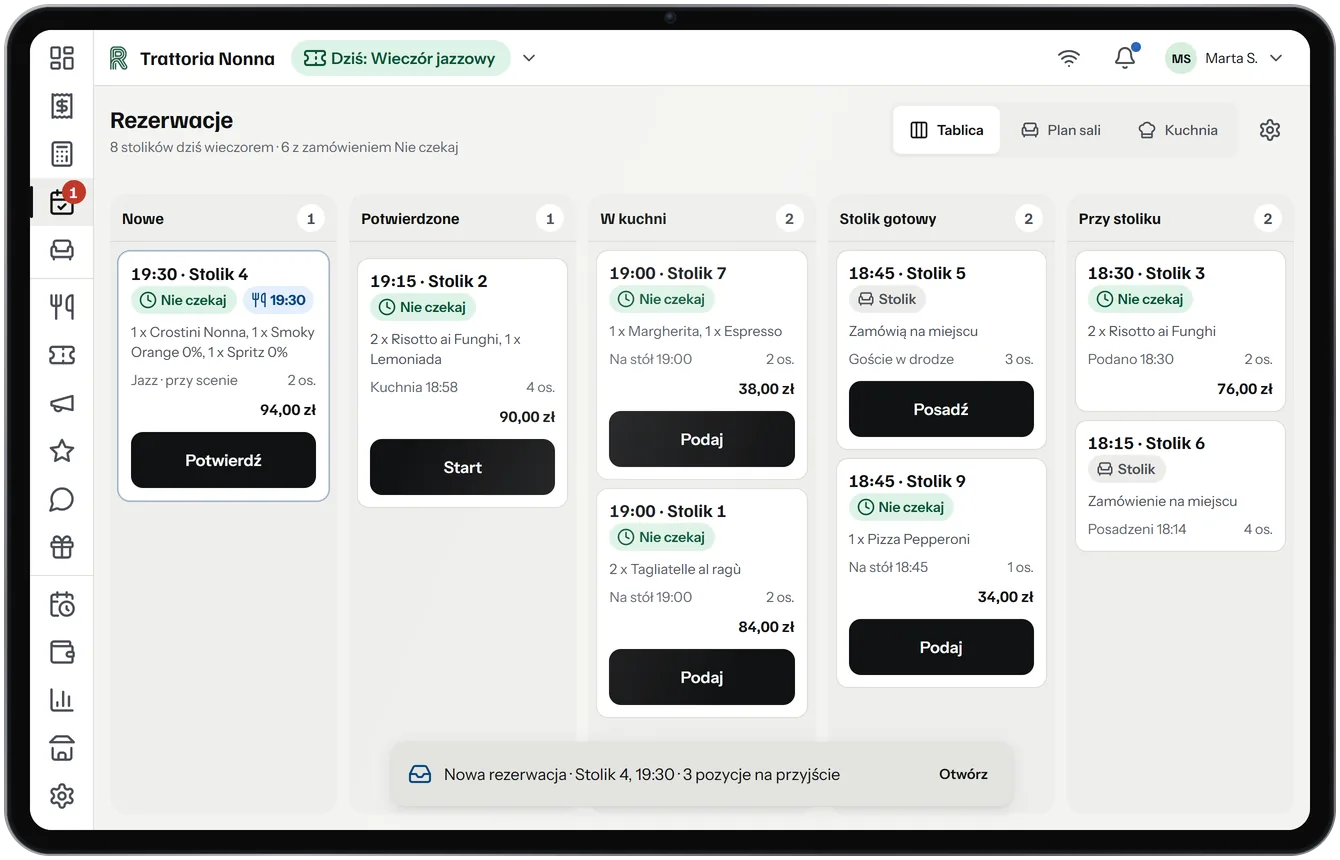Click the ticket icon in the sidebar

click(62, 355)
